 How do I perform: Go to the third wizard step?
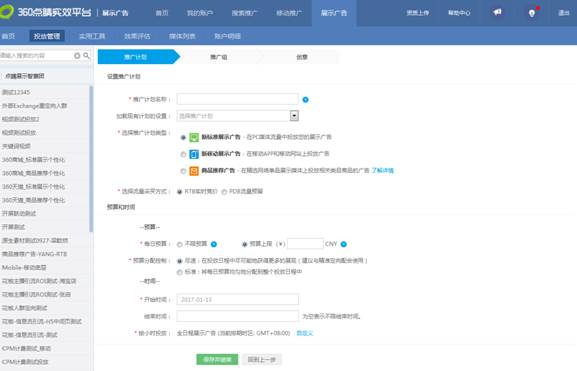[302, 57]
